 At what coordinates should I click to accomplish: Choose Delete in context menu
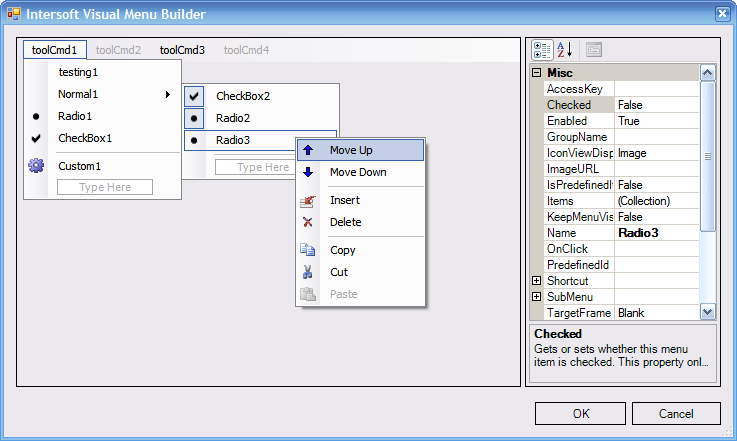[x=361, y=222]
